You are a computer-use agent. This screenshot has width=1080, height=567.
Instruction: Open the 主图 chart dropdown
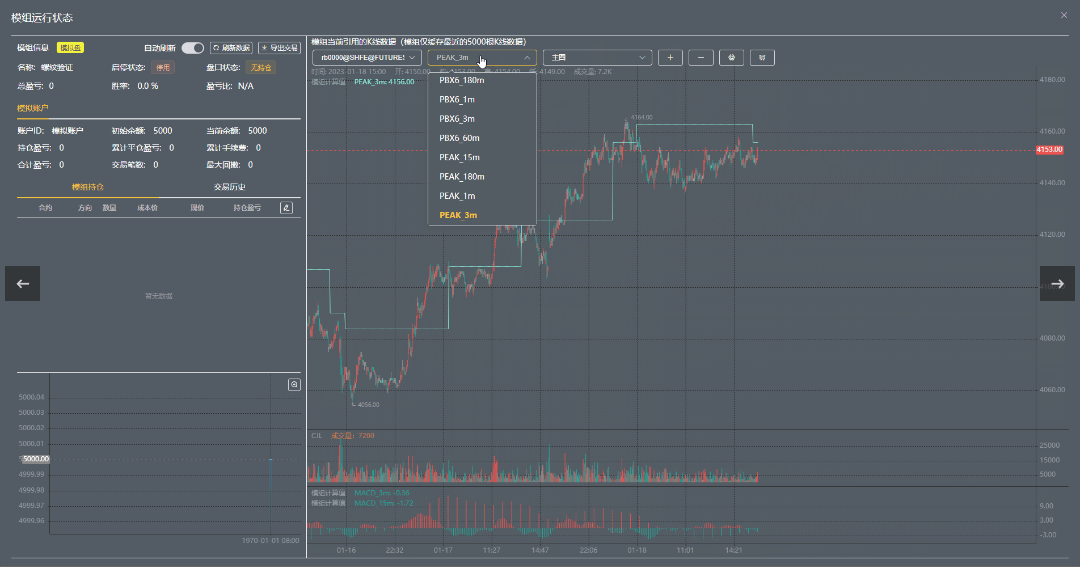(597, 58)
